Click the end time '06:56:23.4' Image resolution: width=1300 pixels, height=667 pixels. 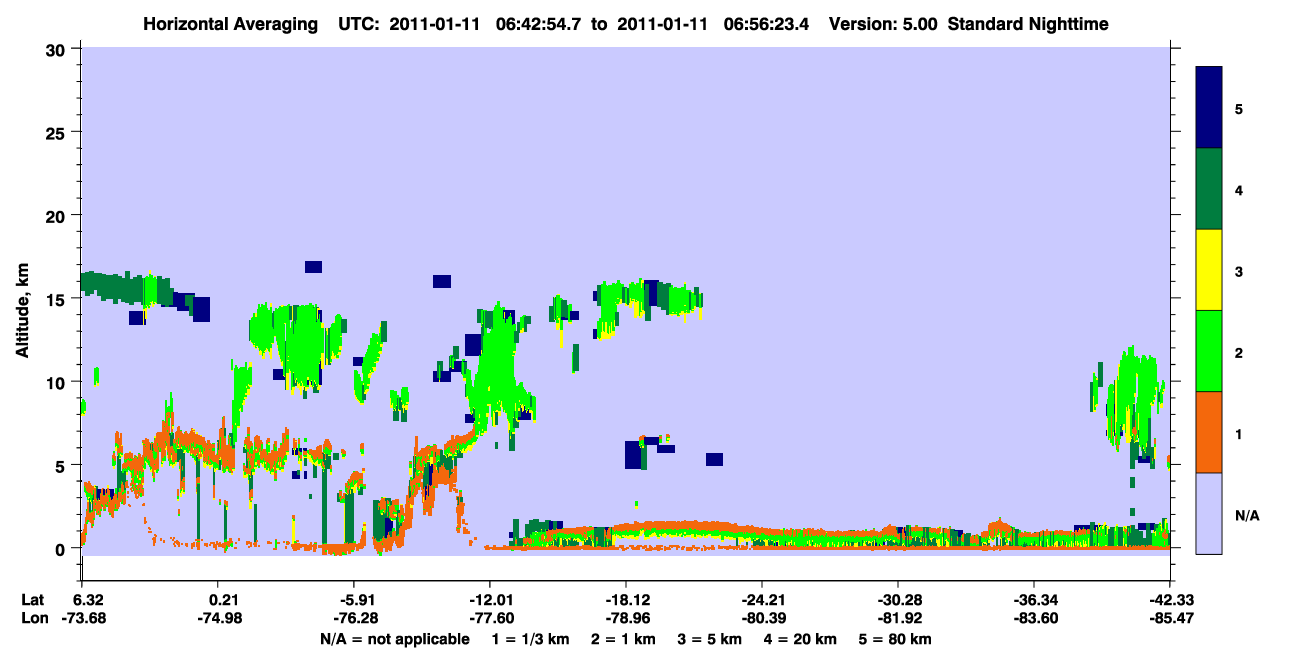tap(769, 23)
